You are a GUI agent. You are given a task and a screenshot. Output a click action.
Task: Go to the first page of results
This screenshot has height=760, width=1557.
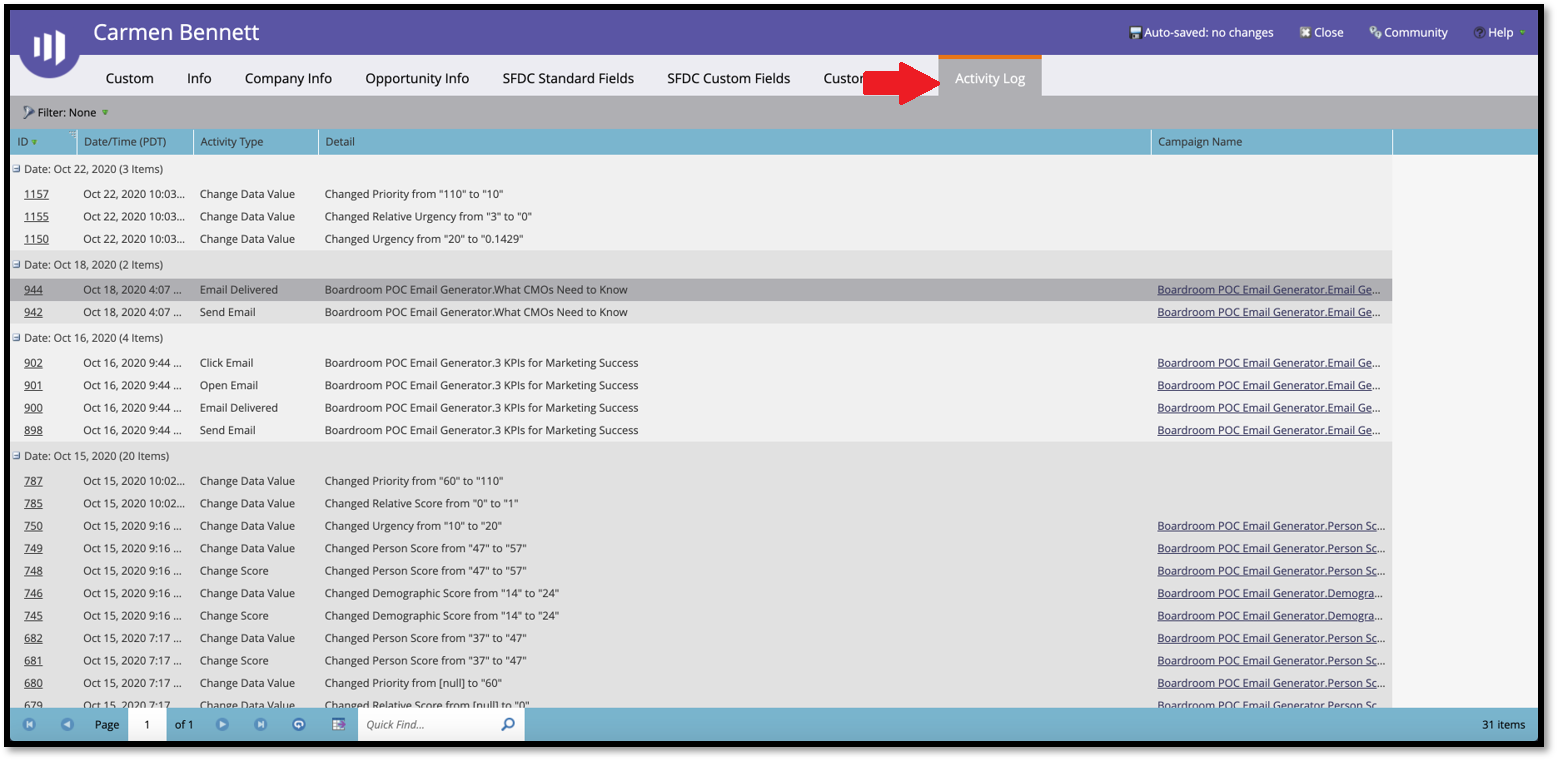coord(29,724)
